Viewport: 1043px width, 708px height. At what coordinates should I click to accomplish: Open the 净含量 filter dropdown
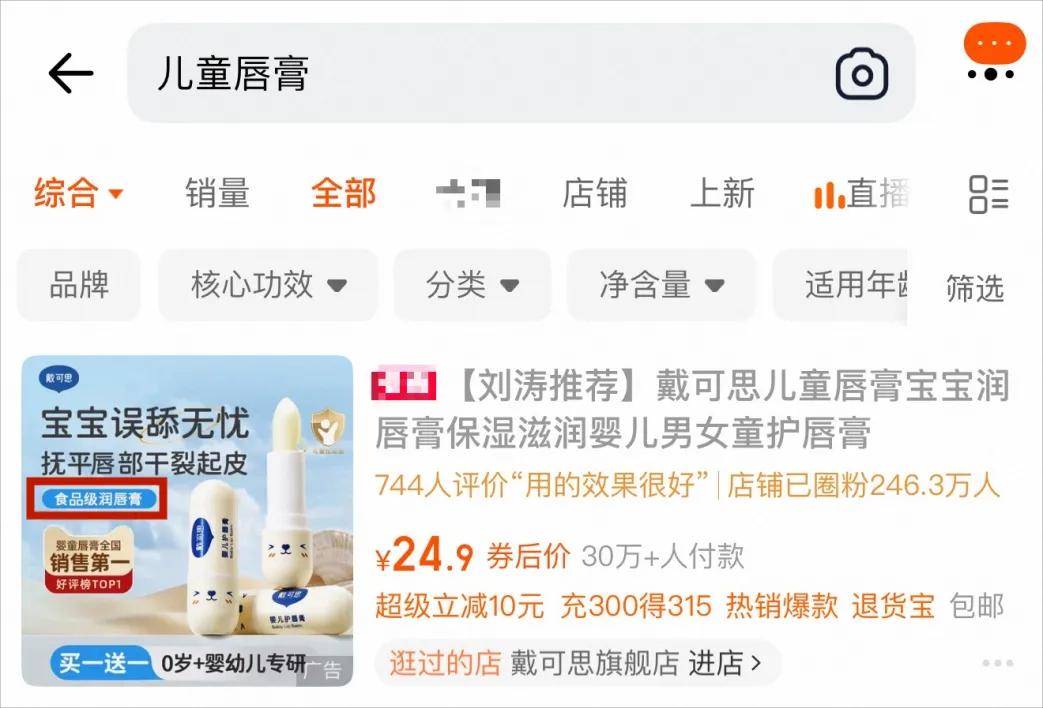661,285
